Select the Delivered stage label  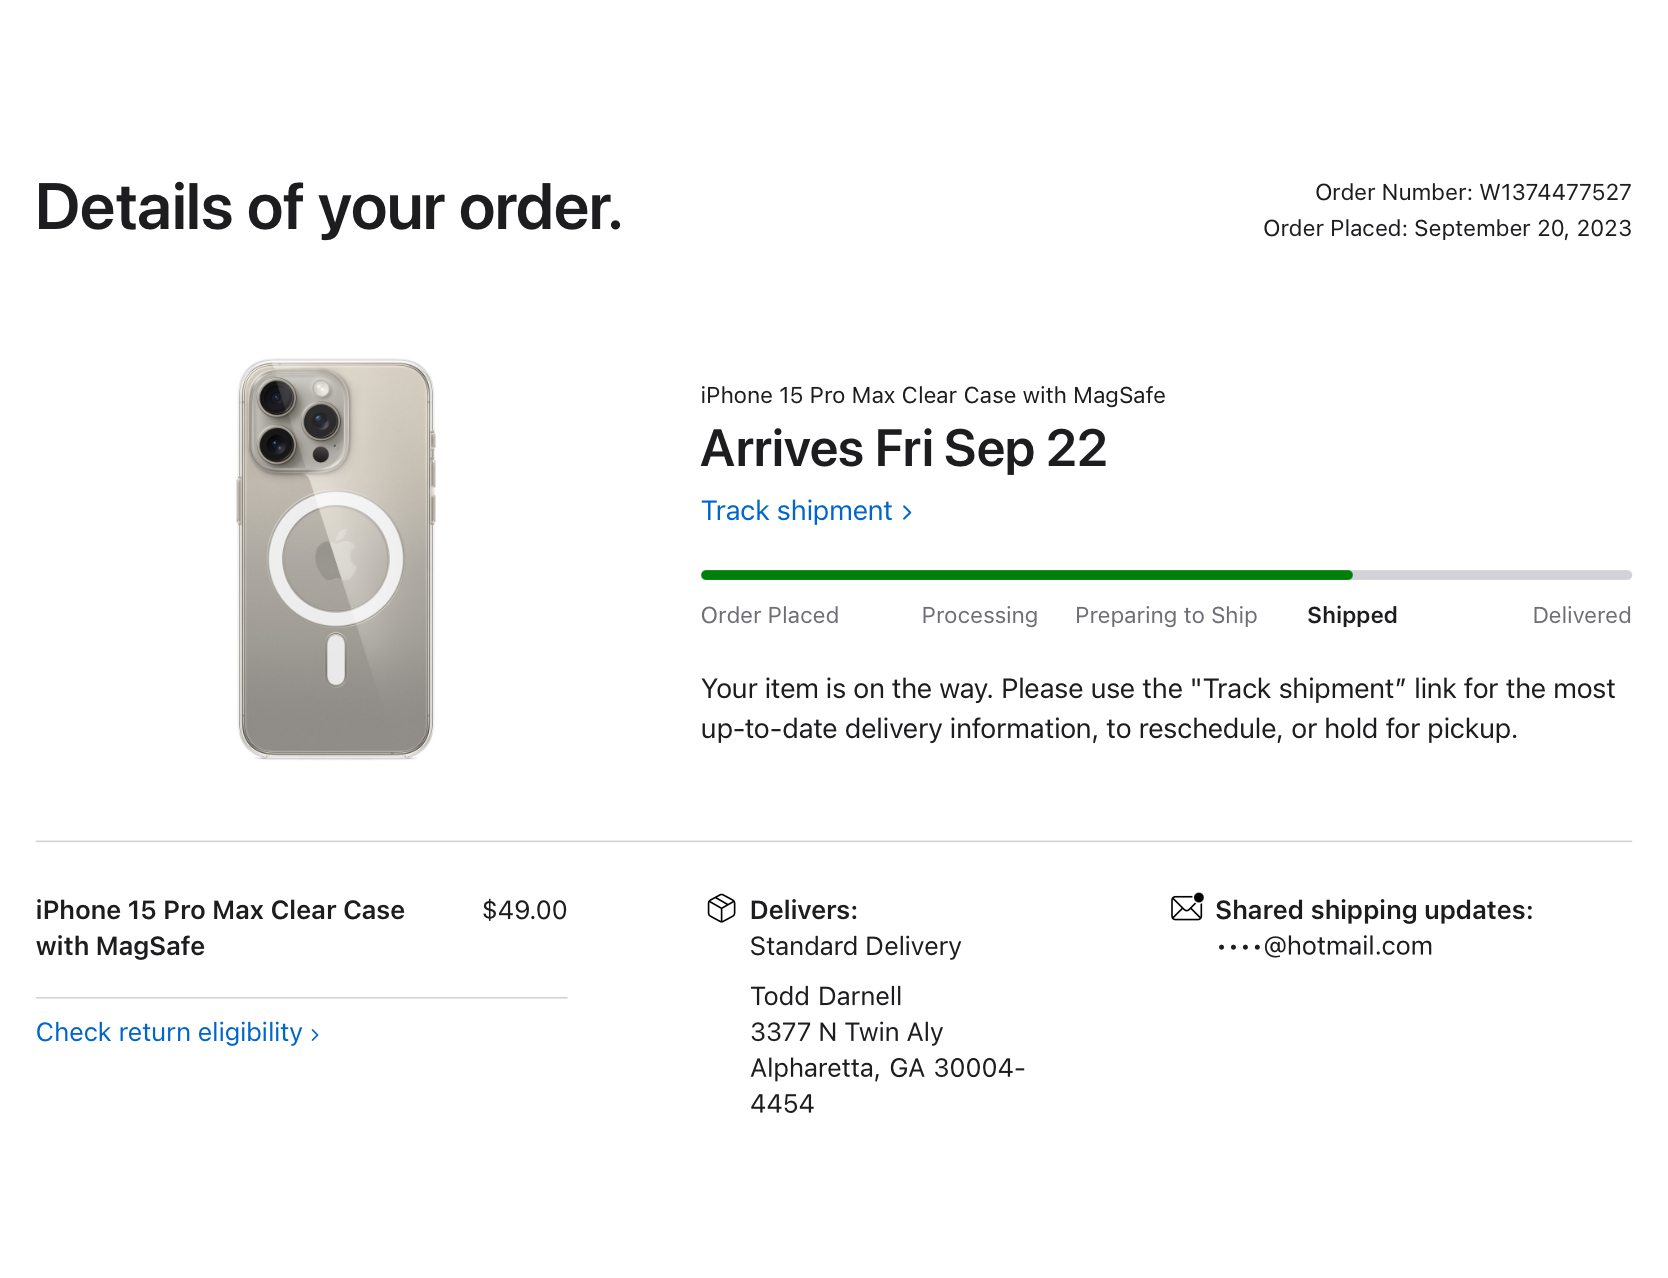click(1581, 615)
